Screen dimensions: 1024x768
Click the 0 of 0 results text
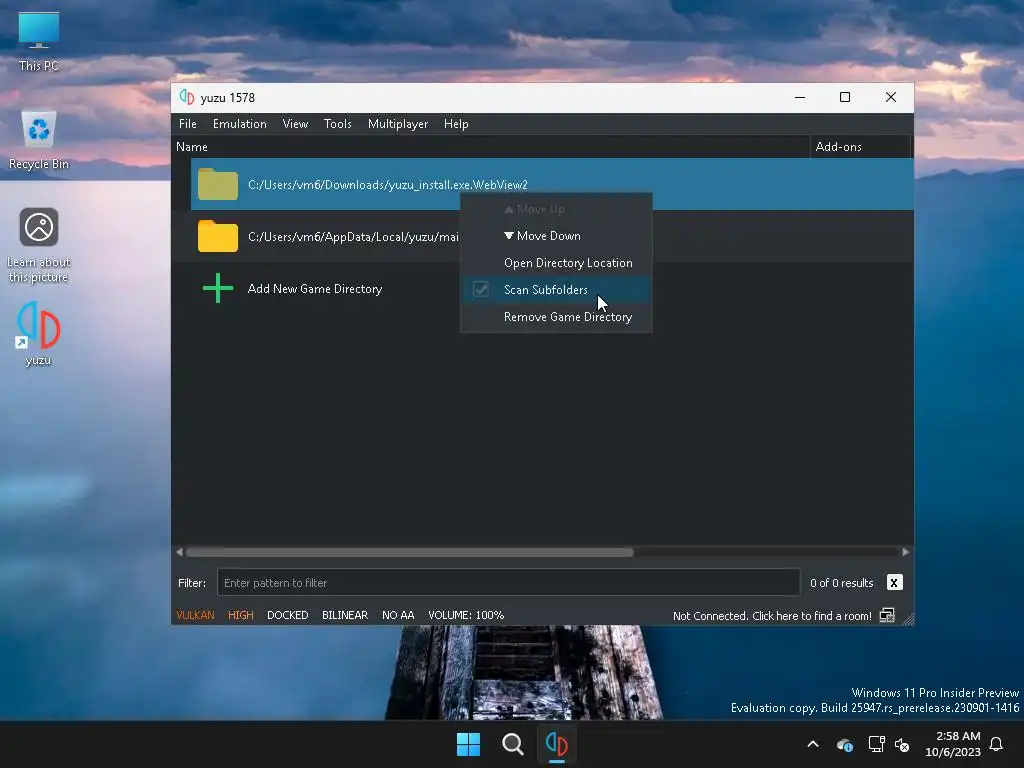(x=841, y=583)
